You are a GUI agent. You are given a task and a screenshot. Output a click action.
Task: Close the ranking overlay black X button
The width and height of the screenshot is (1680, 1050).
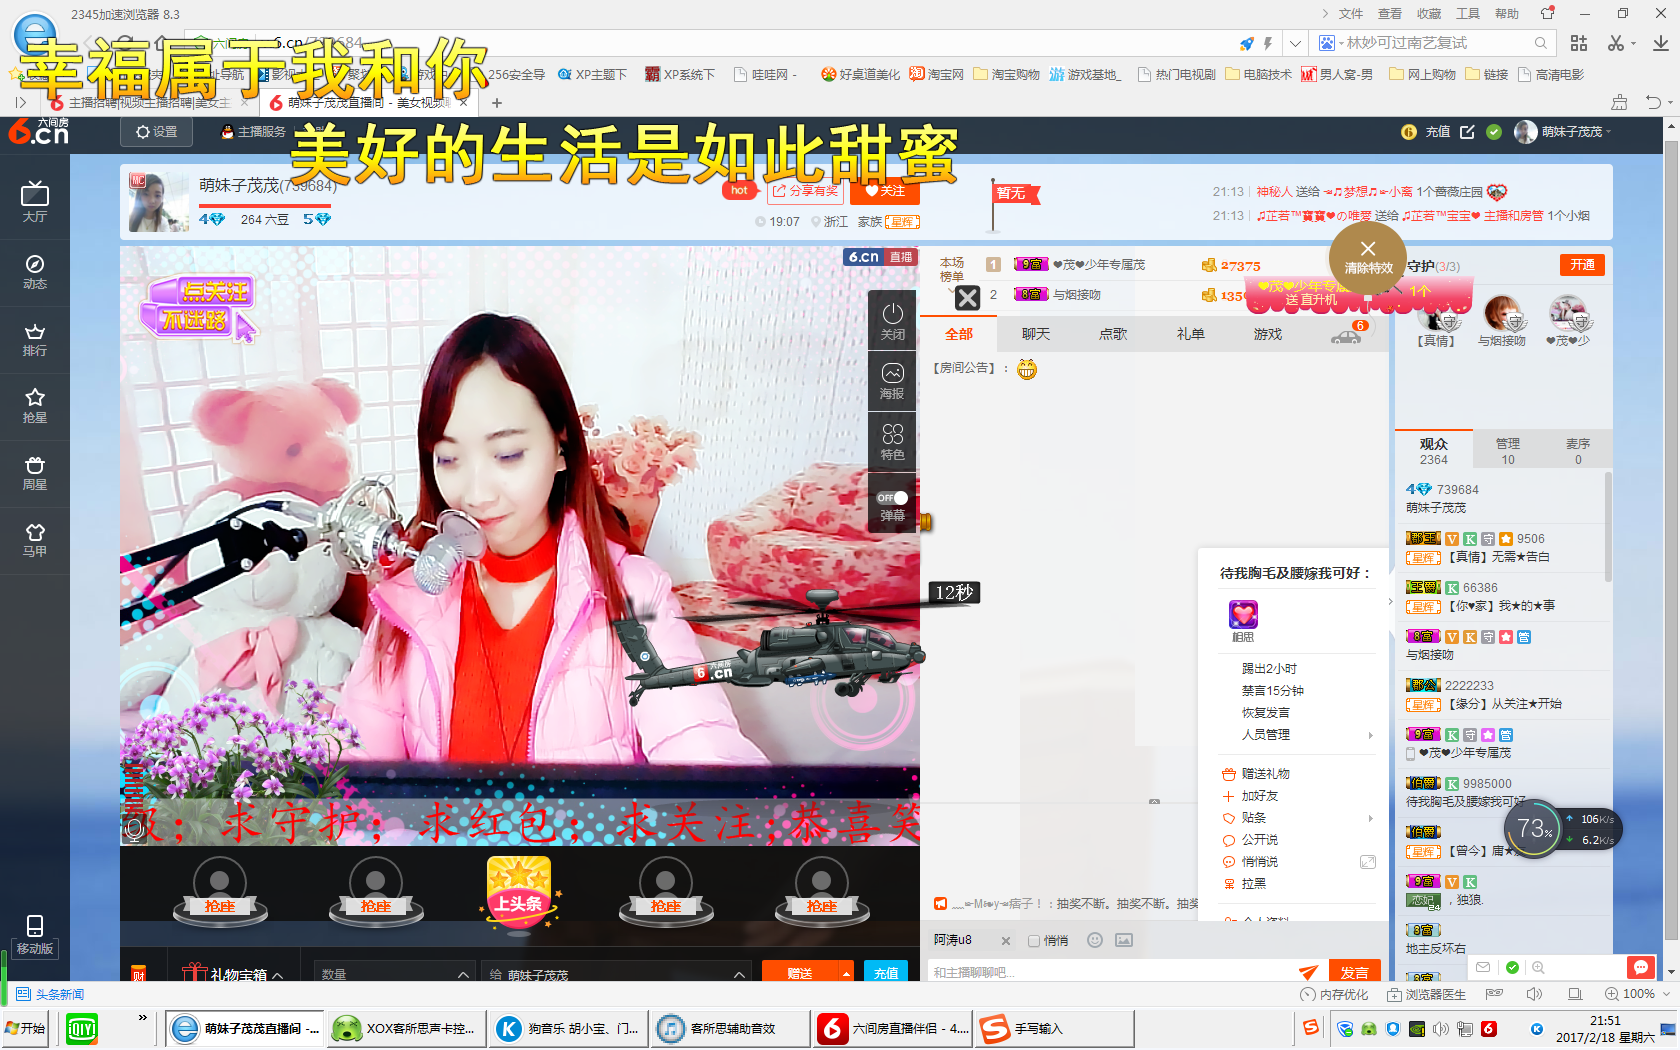(967, 297)
